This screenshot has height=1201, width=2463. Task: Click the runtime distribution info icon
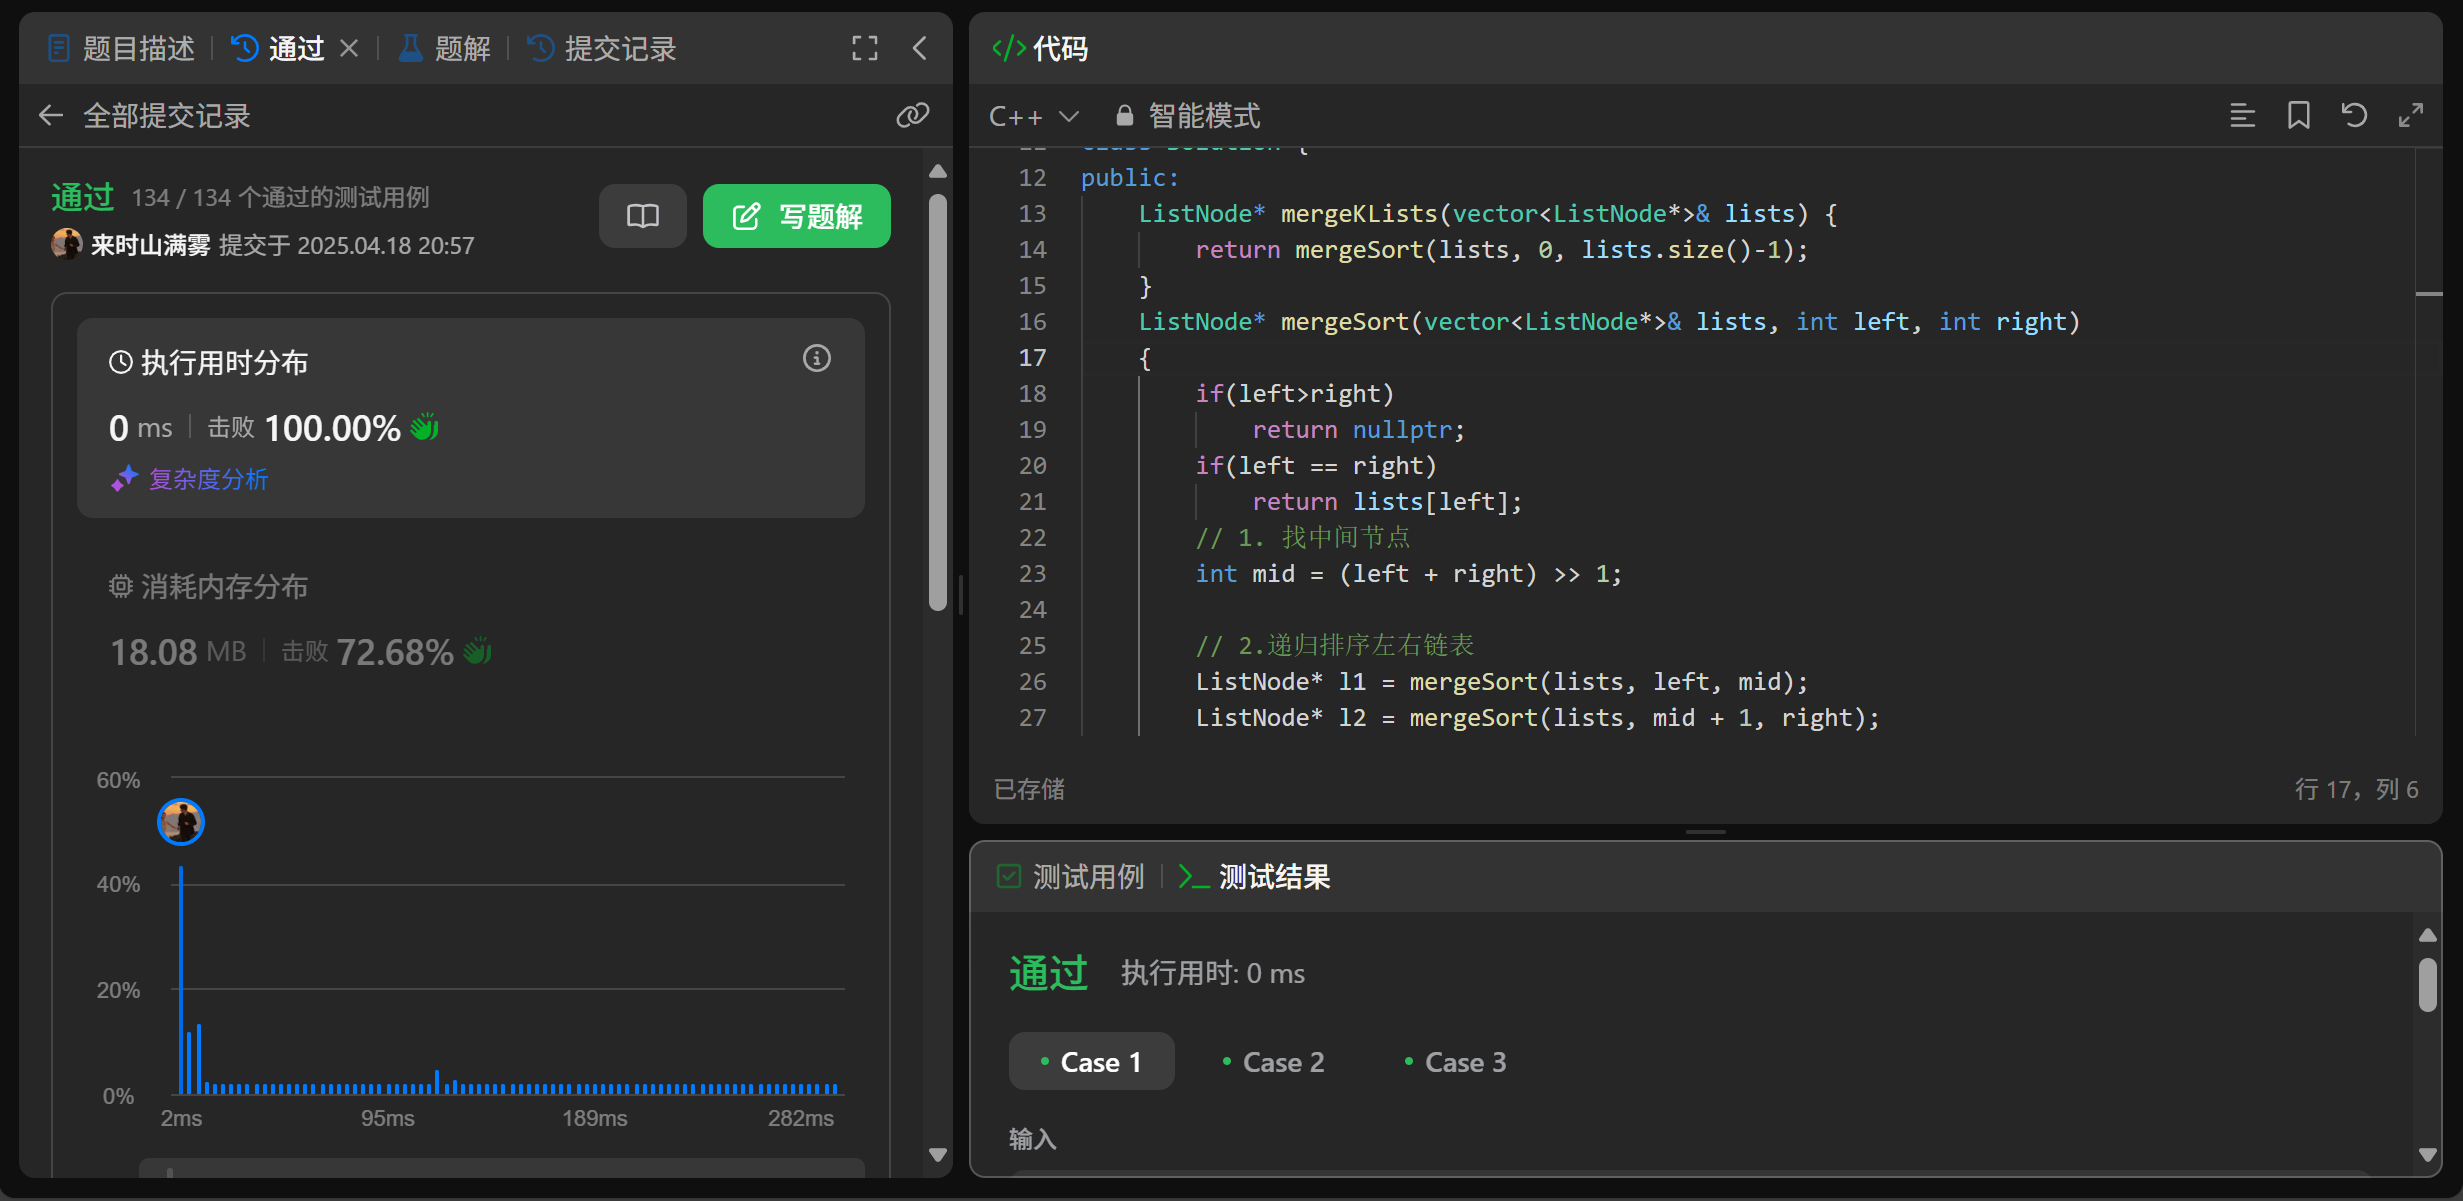816,359
